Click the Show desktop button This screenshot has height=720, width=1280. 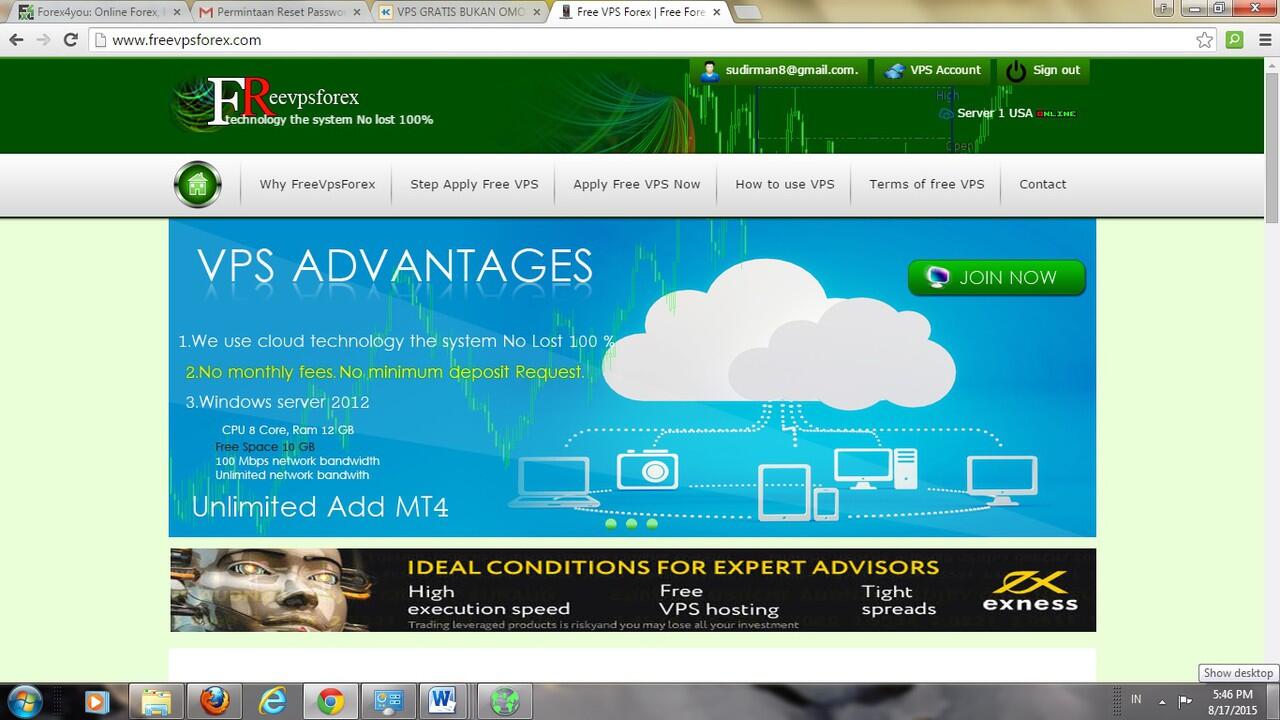[1272, 701]
